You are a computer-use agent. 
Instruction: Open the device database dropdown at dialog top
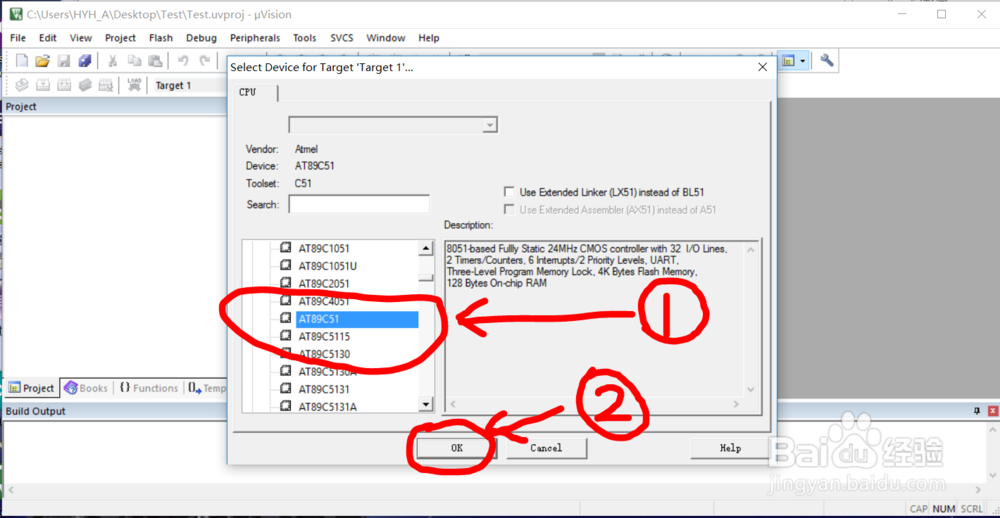(489, 125)
